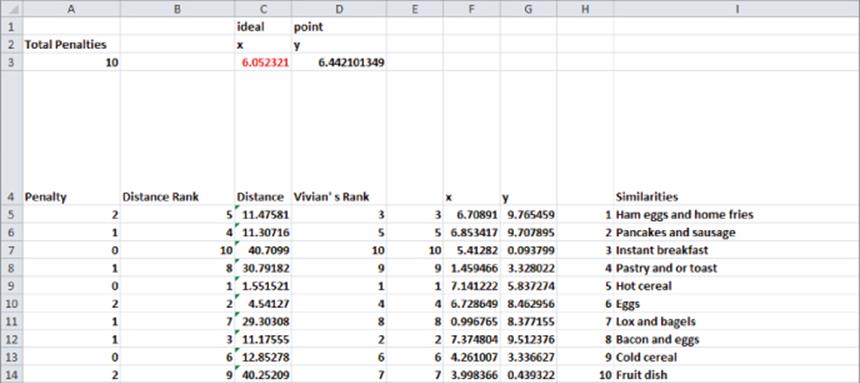Select distance value 11.17555
The height and width of the screenshot is (383, 860).
(263, 339)
